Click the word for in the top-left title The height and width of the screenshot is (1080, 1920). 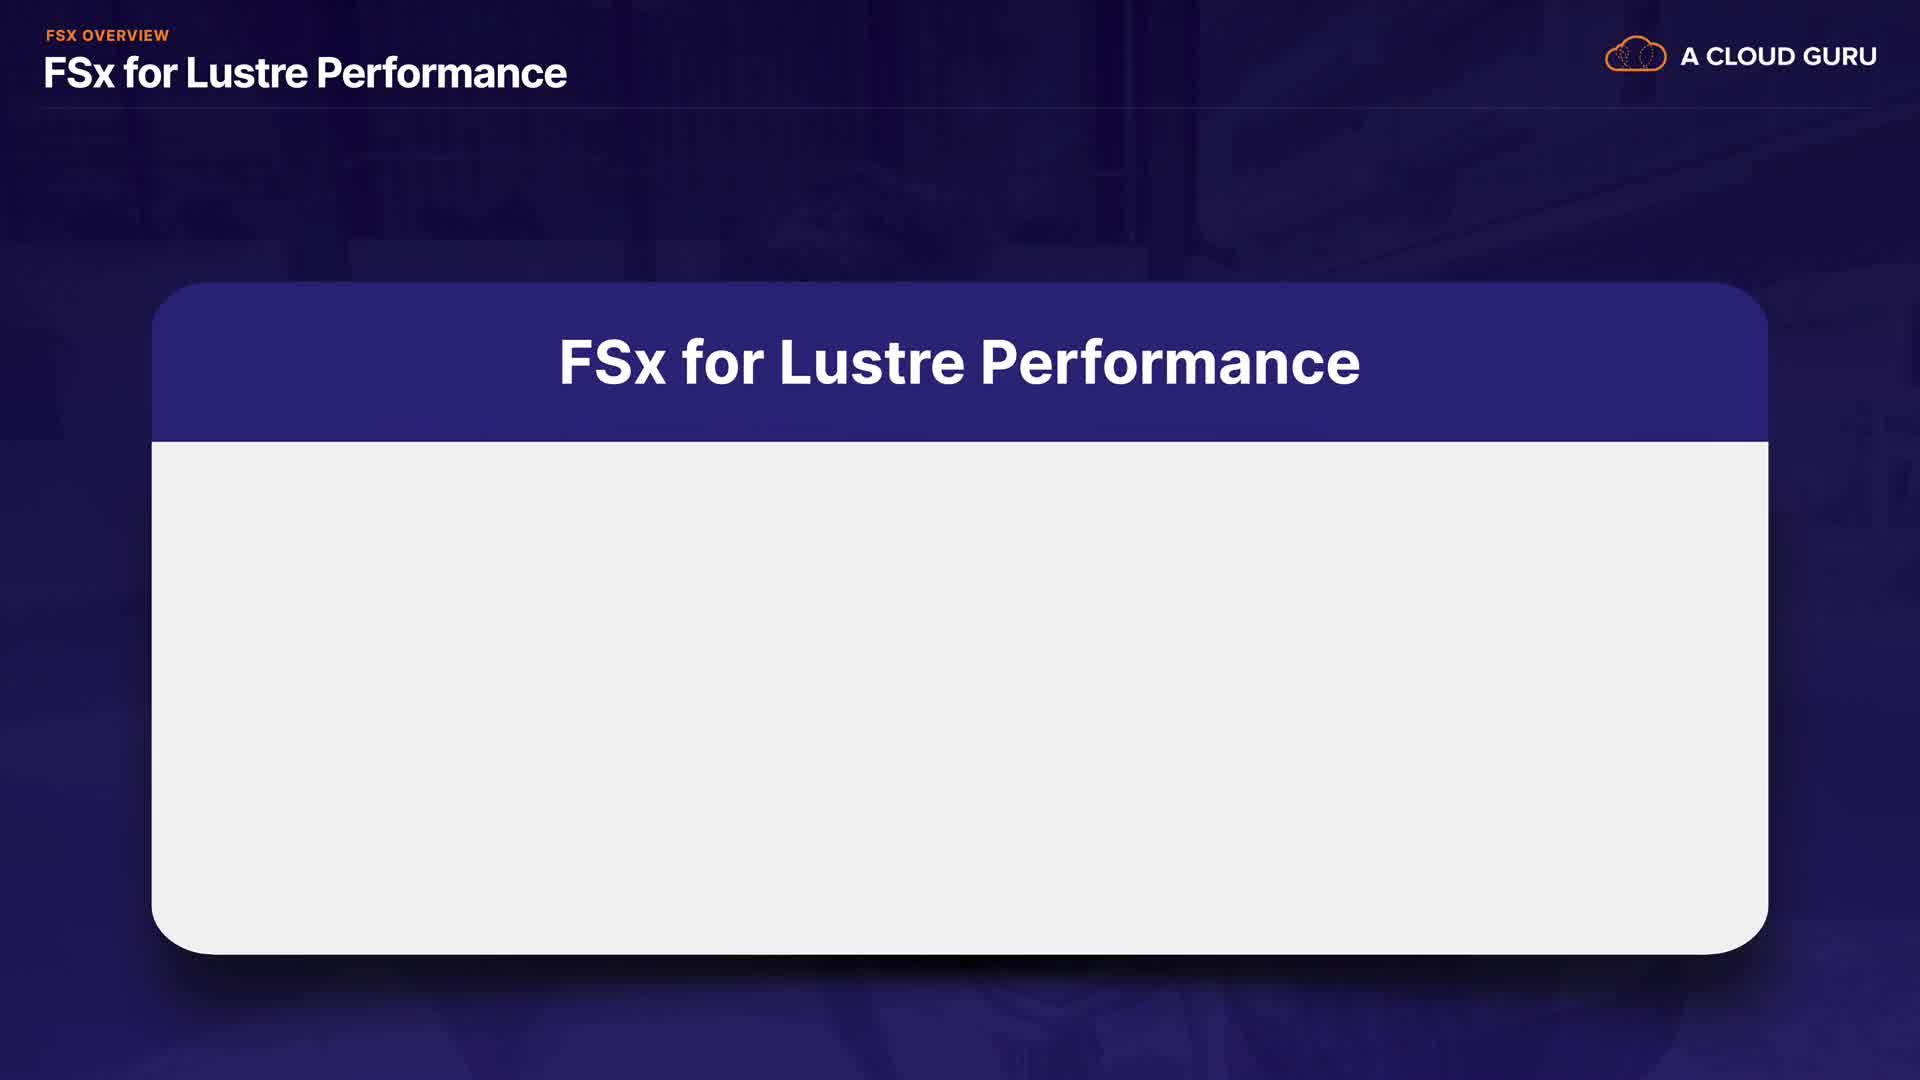click(x=150, y=74)
